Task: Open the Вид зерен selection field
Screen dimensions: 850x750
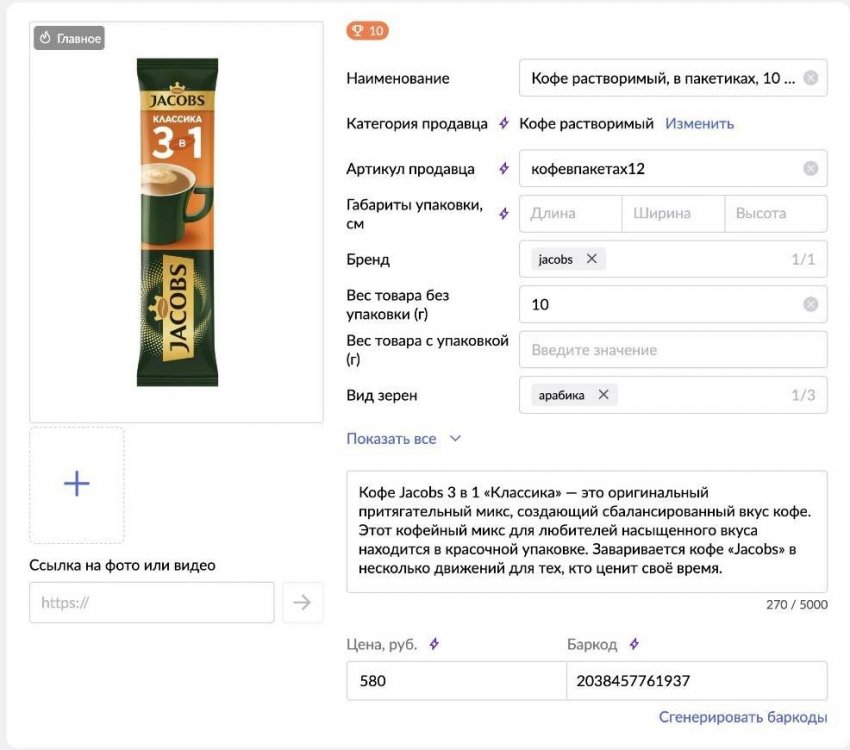Action: pos(700,395)
